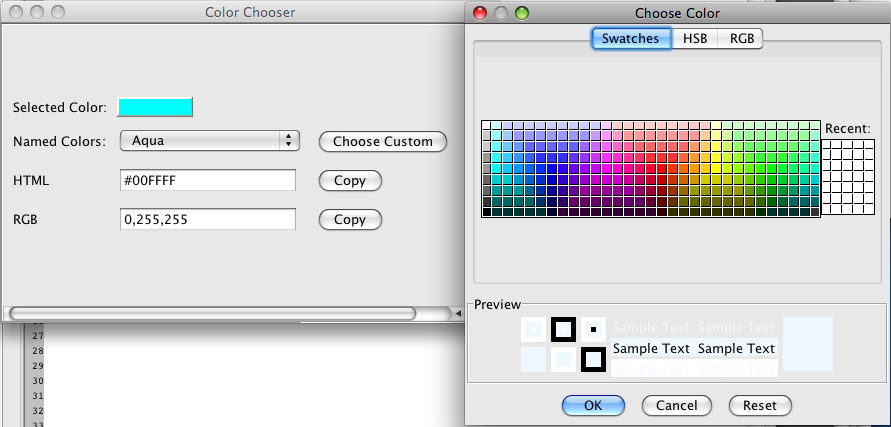Cancel the Choose Color dialog
Image resolution: width=891 pixels, height=427 pixels.
[x=676, y=405]
